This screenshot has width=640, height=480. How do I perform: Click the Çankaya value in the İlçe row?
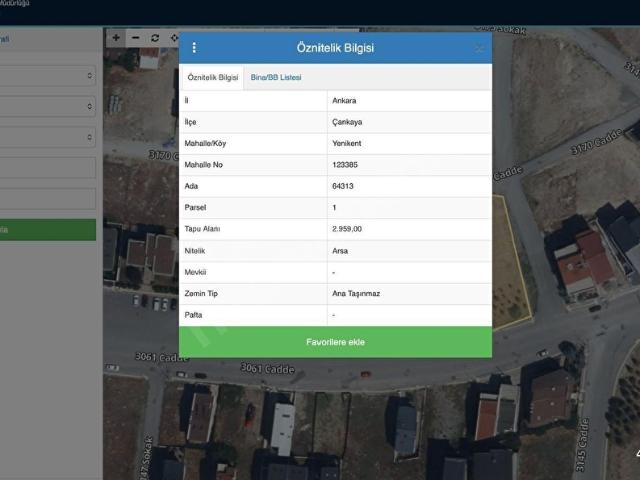(348, 122)
